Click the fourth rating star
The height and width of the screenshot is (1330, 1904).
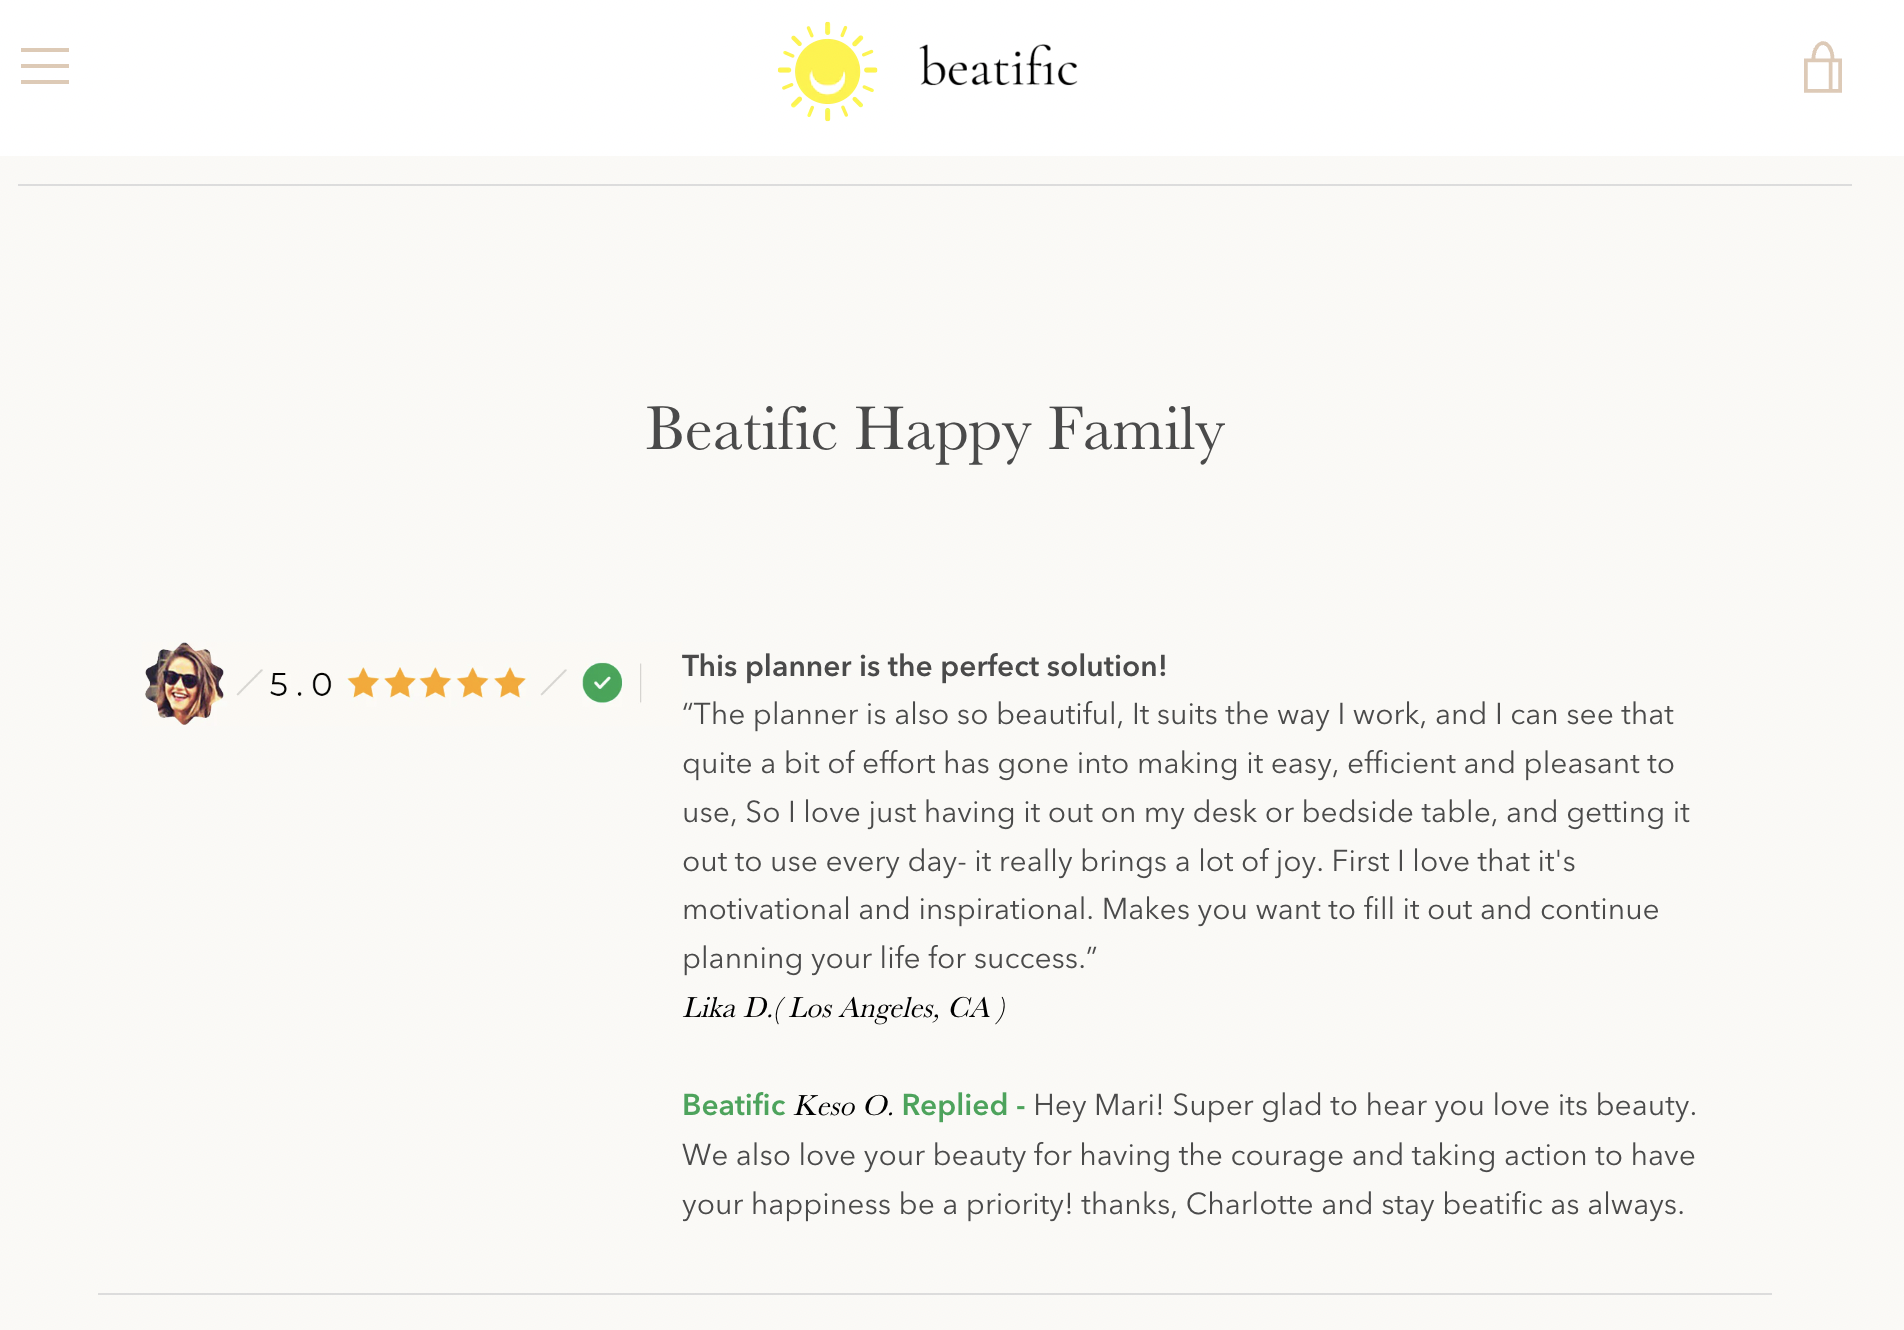[x=473, y=683]
